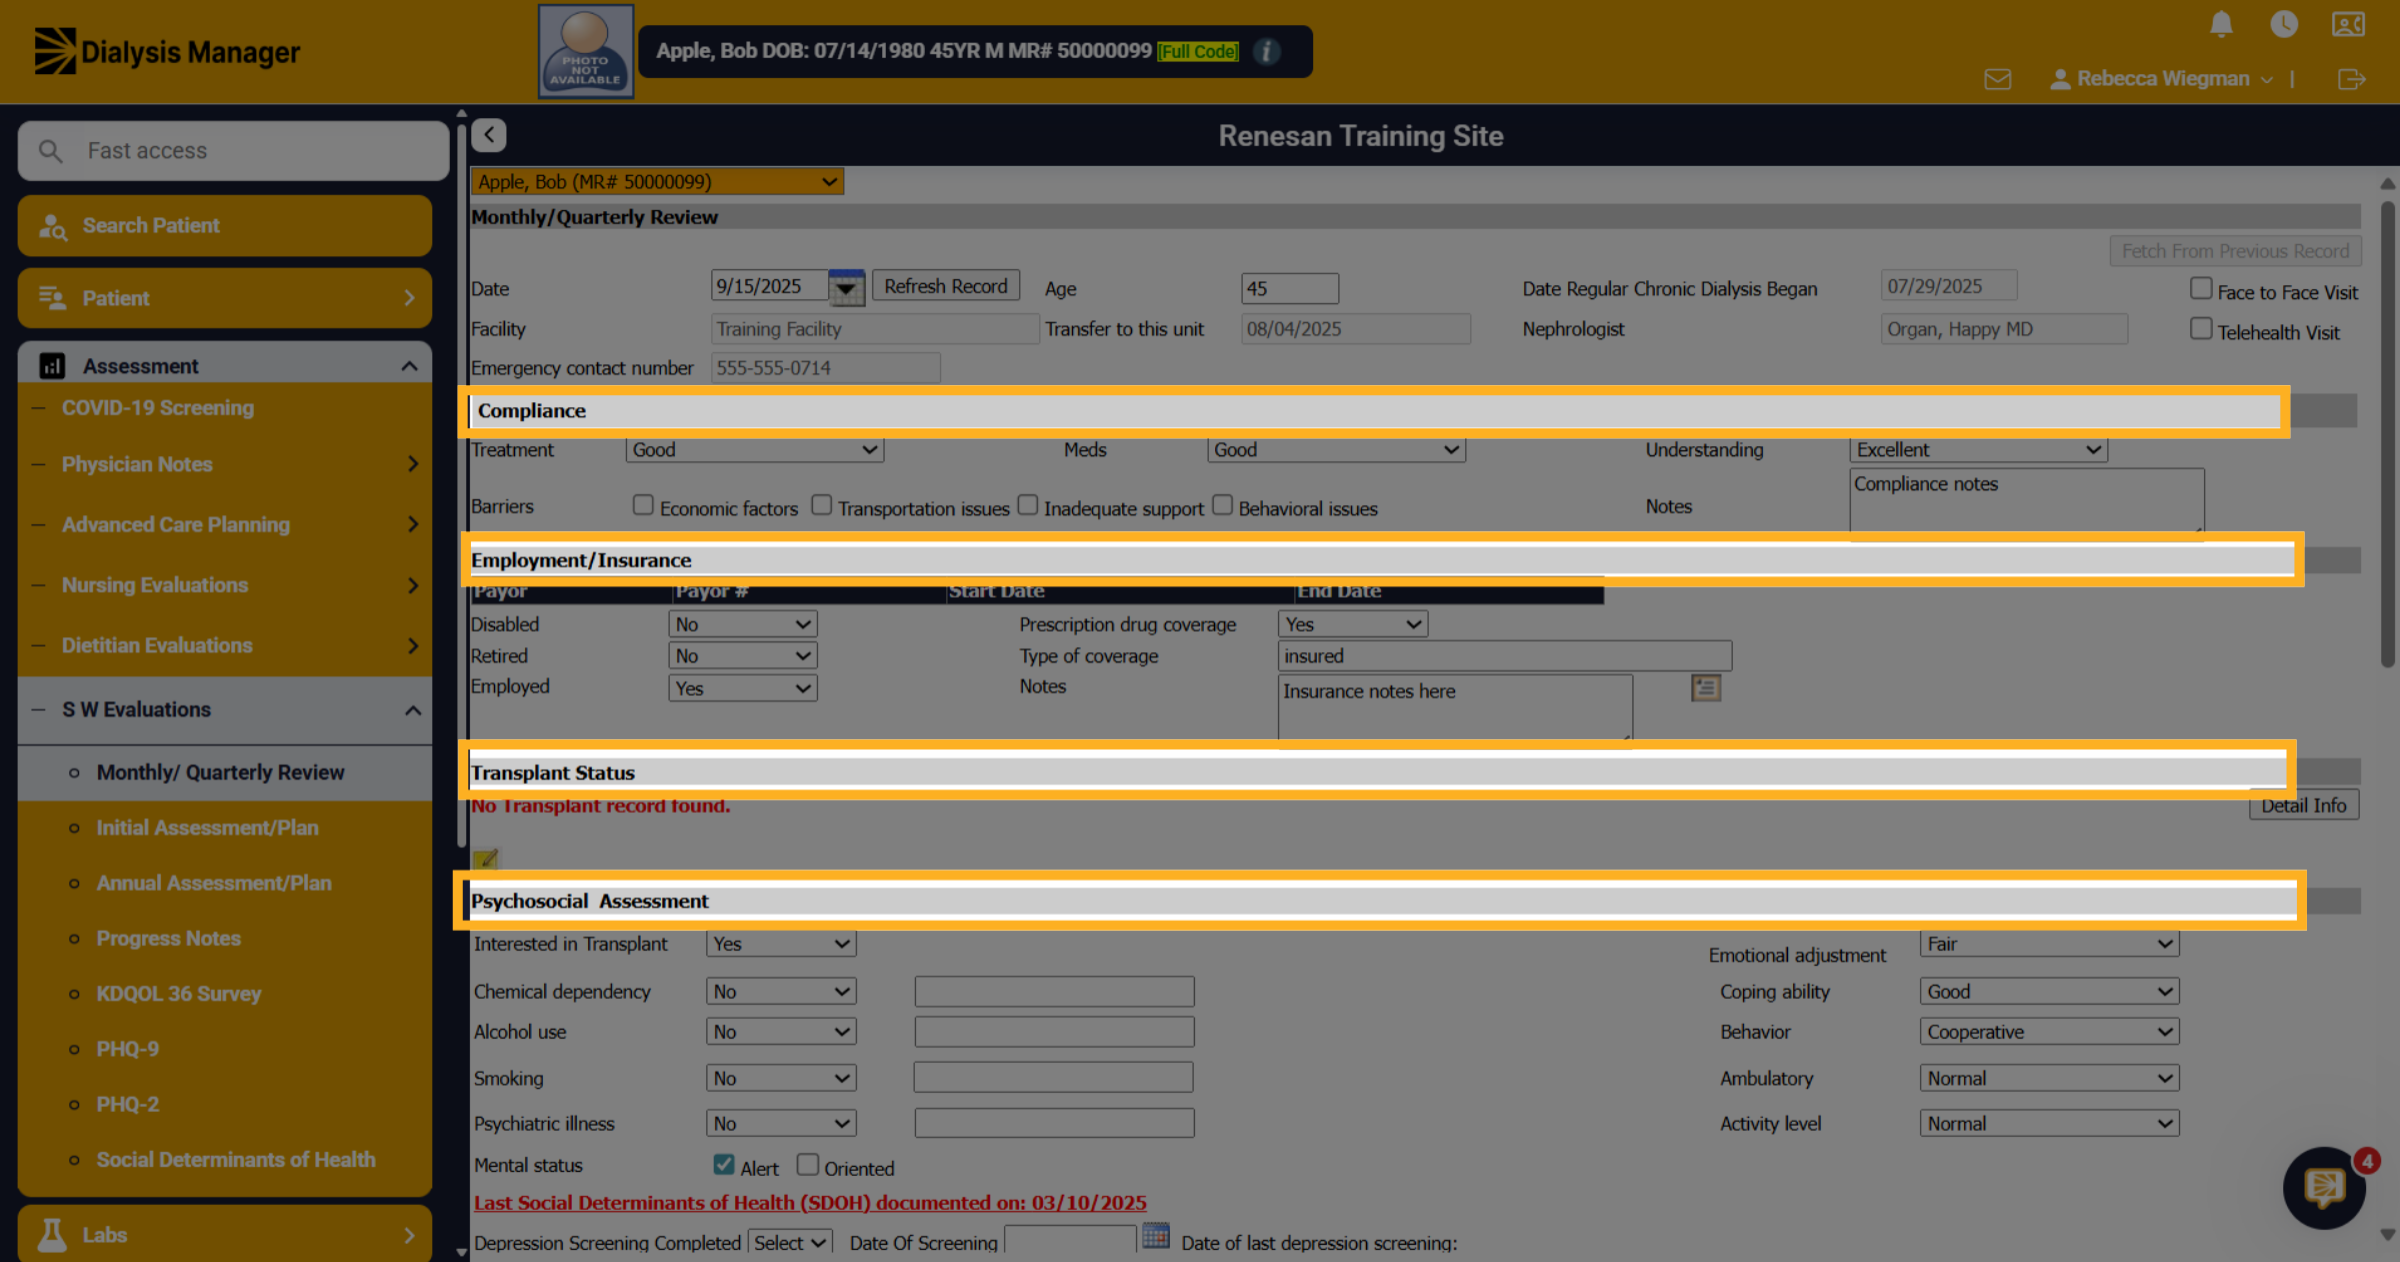Click the insurance notes template icon
Image resolution: width=2400 pixels, height=1262 pixels.
[x=1706, y=688]
